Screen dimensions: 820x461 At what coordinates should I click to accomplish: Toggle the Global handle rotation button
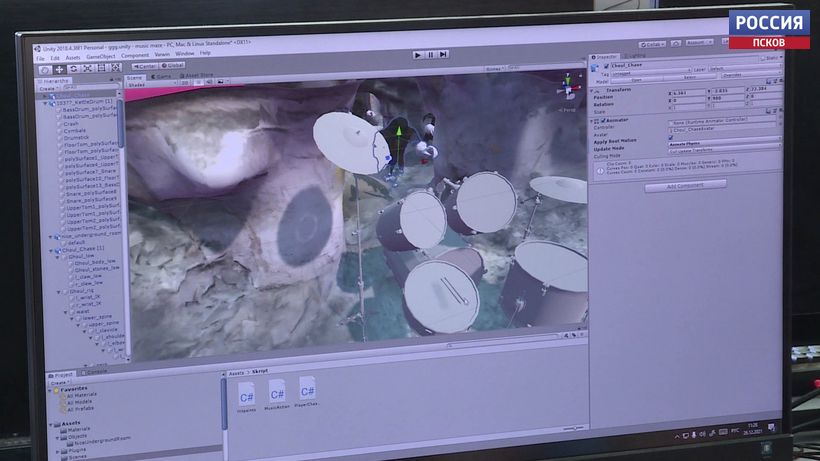(173, 65)
